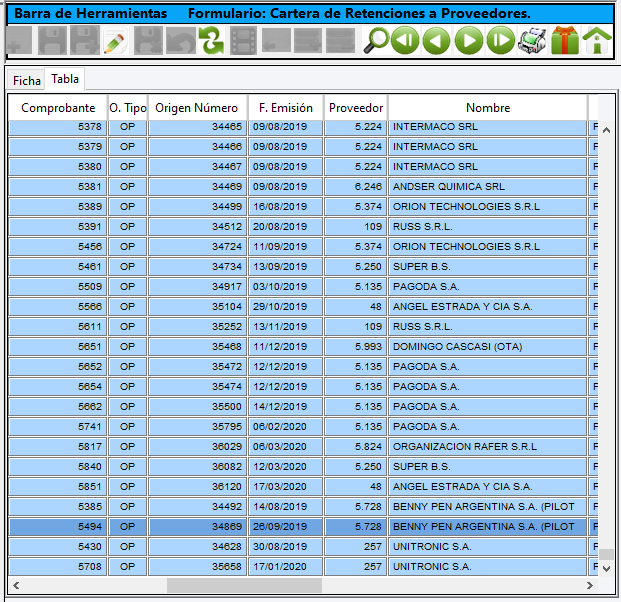Click the greyed stacked rows icon
Screen dimensions: 621x602
click(x=340, y=40)
